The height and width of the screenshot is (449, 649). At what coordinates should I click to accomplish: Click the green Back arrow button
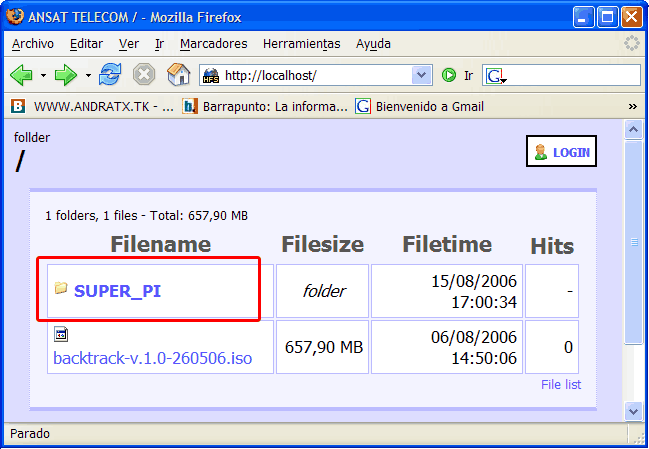click(22, 75)
